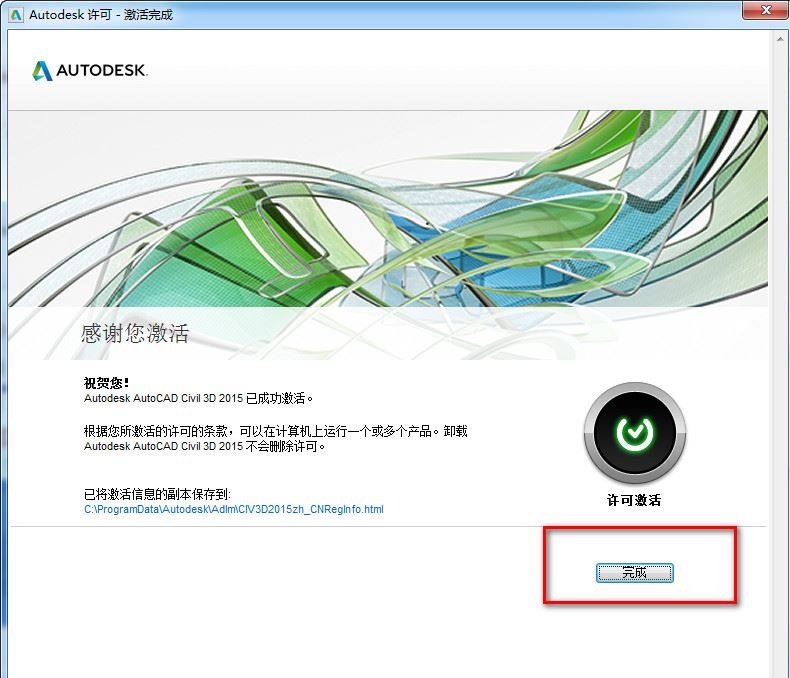Image resolution: width=790 pixels, height=678 pixels.
Task: Click the 许可激活 green checkmark icon
Action: coord(635,433)
